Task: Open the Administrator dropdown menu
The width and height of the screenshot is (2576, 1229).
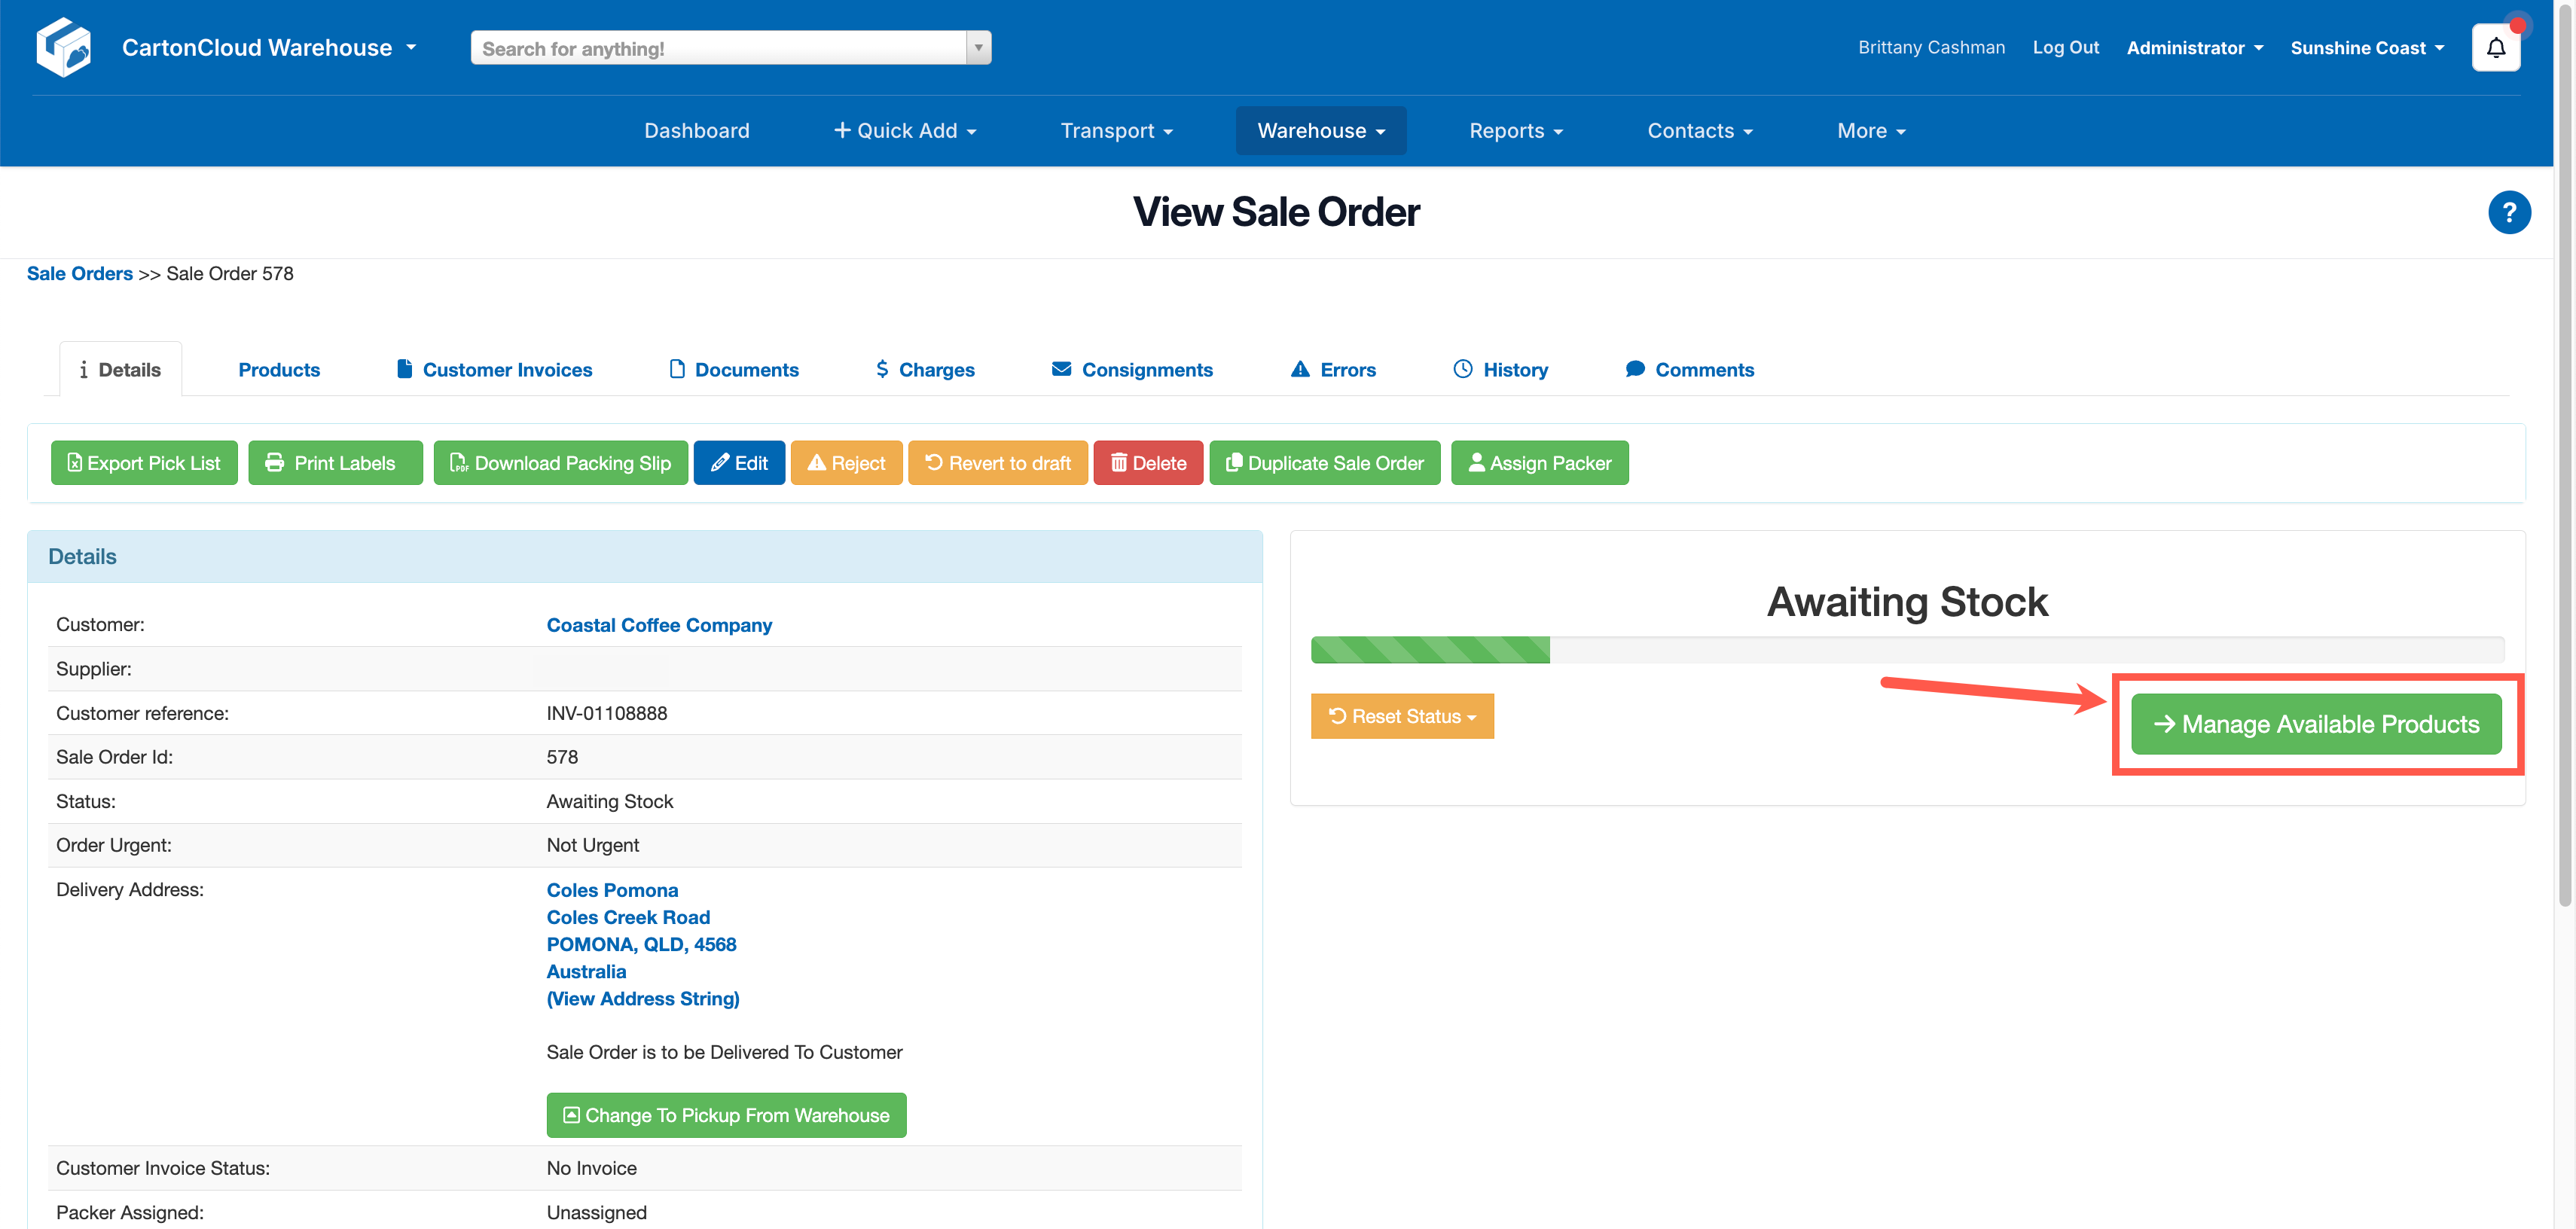Action: pyautogui.click(x=2194, y=47)
